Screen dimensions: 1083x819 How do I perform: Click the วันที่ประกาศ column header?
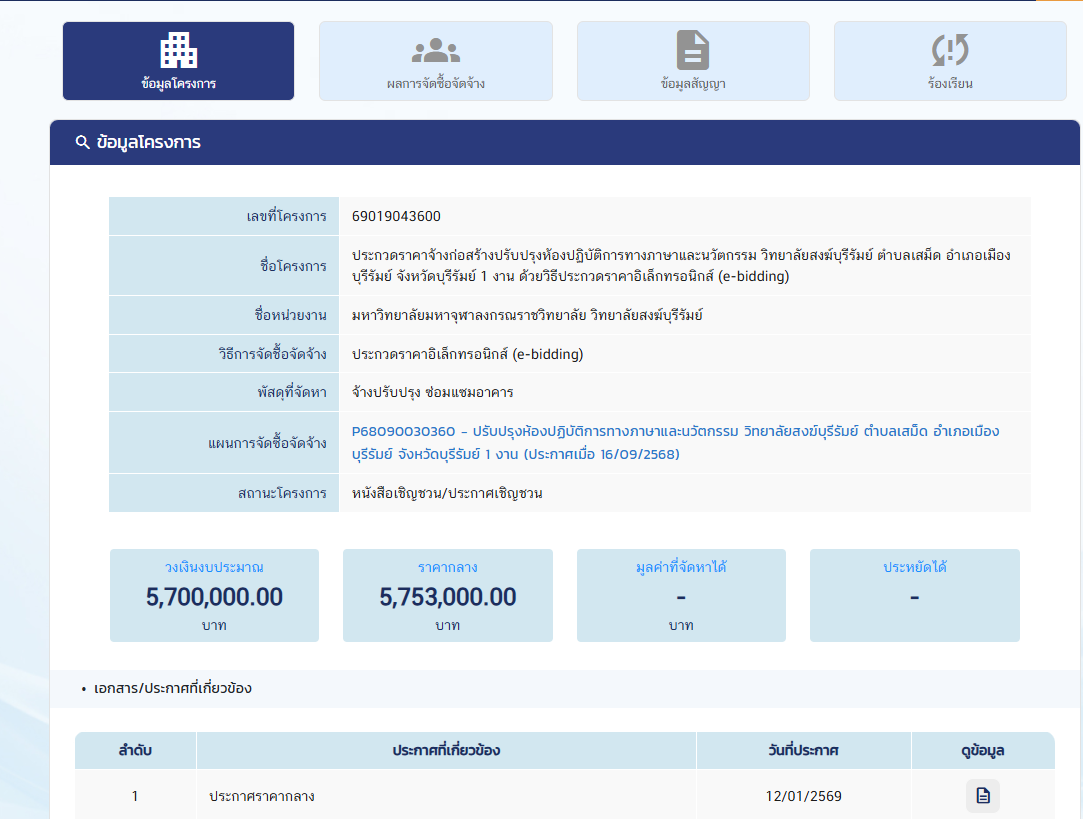(803, 750)
